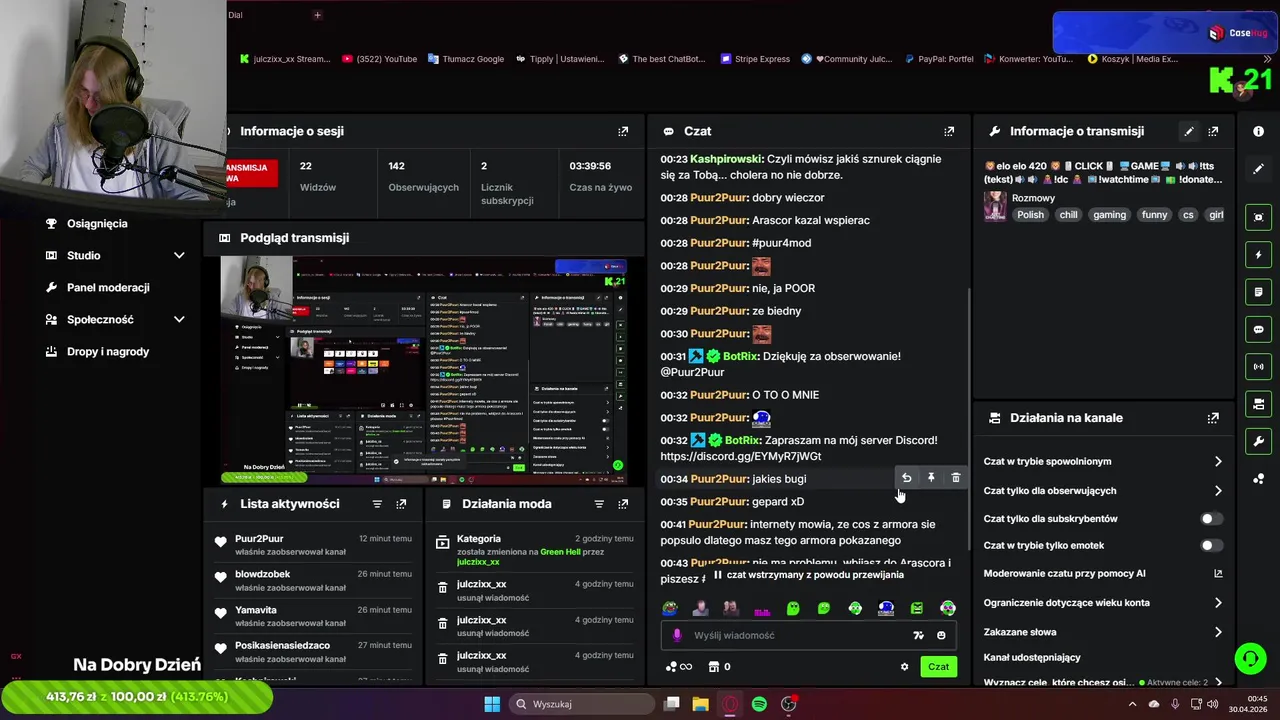Open Spotify from the taskbar

pyautogui.click(x=759, y=704)
